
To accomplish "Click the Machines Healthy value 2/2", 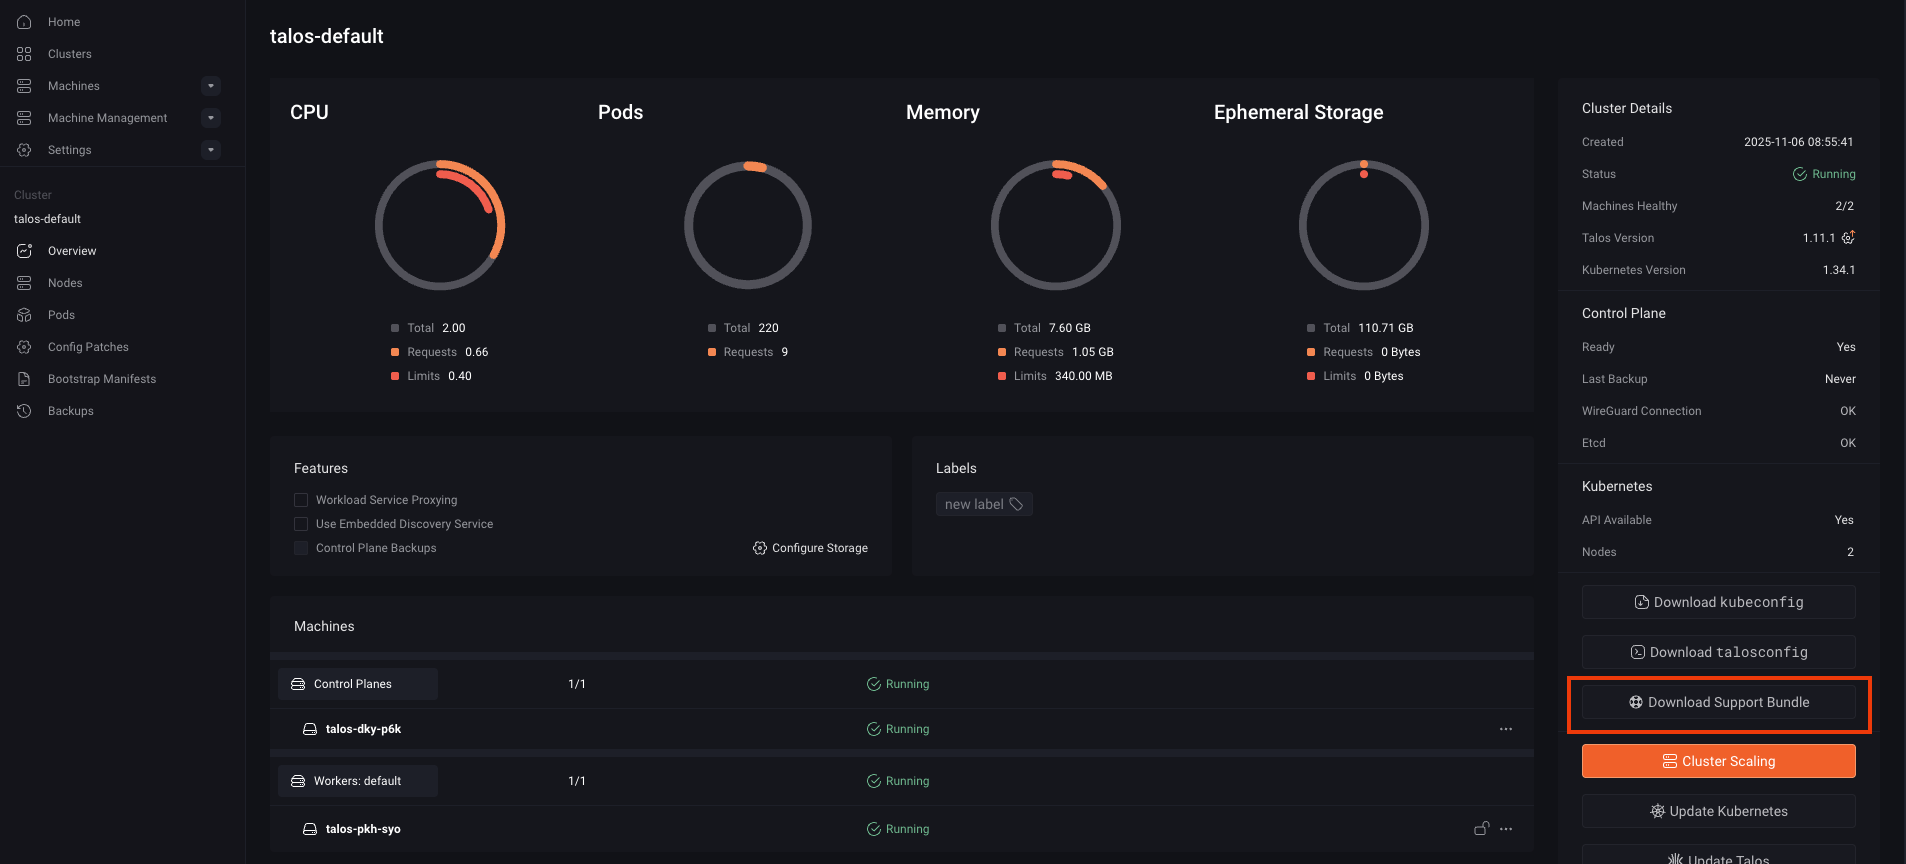I will (x=1844, y=206).
